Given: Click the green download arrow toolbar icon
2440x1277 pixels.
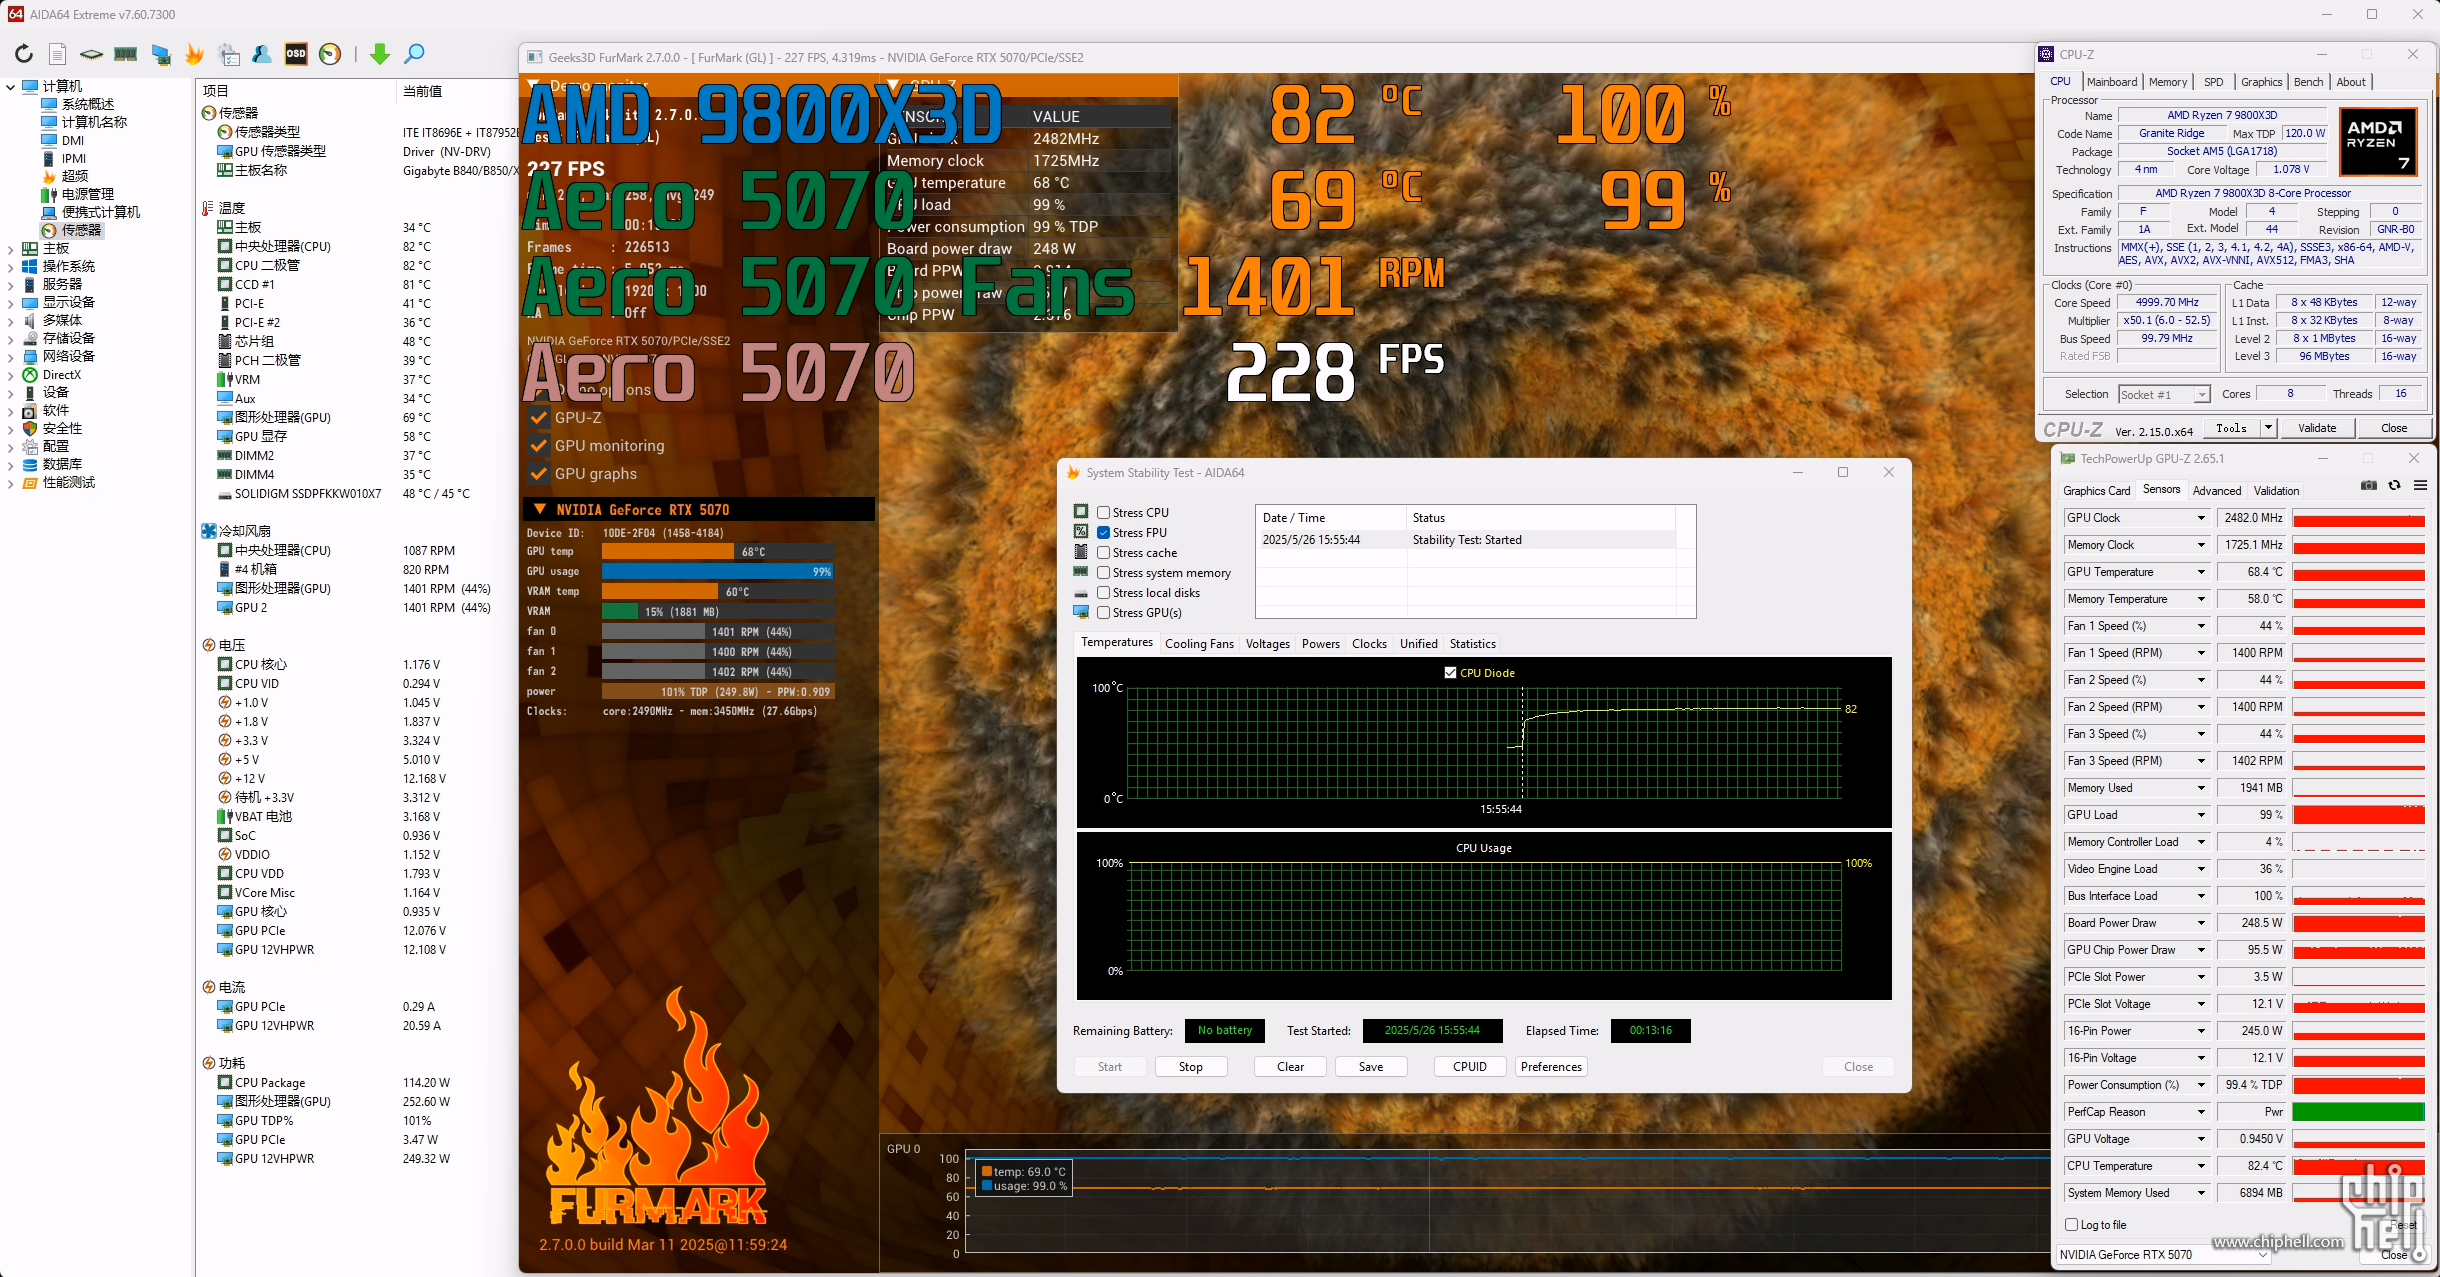Looking at the screenshot, I should pos(379,54).
